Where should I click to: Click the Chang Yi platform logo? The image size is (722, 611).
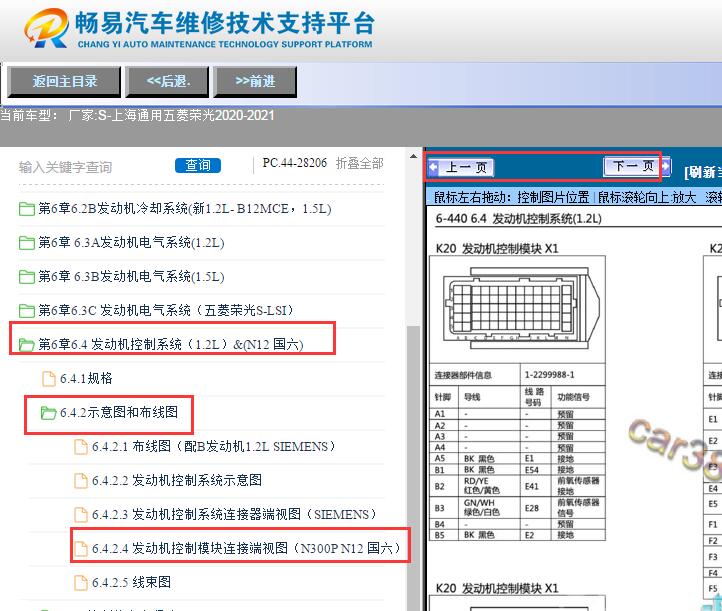click(x=199, y=28)
